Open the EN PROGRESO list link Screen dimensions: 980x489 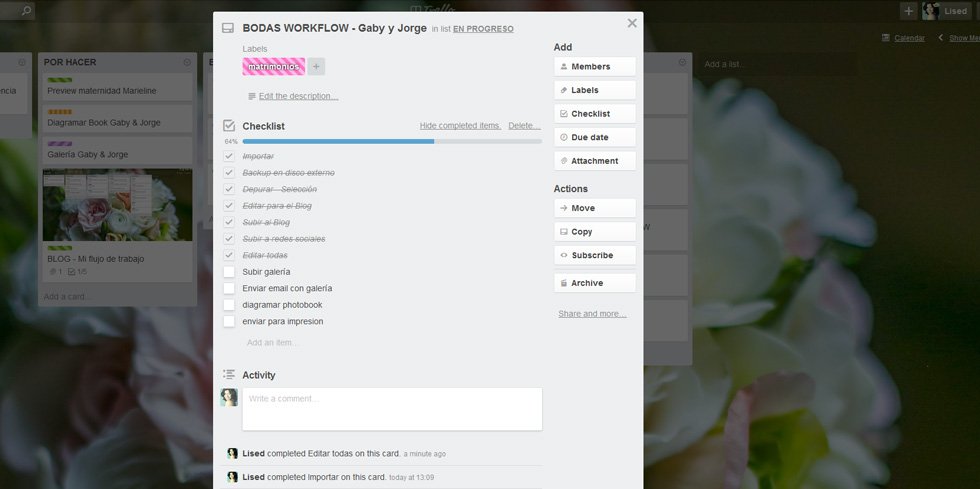[483, 29]
